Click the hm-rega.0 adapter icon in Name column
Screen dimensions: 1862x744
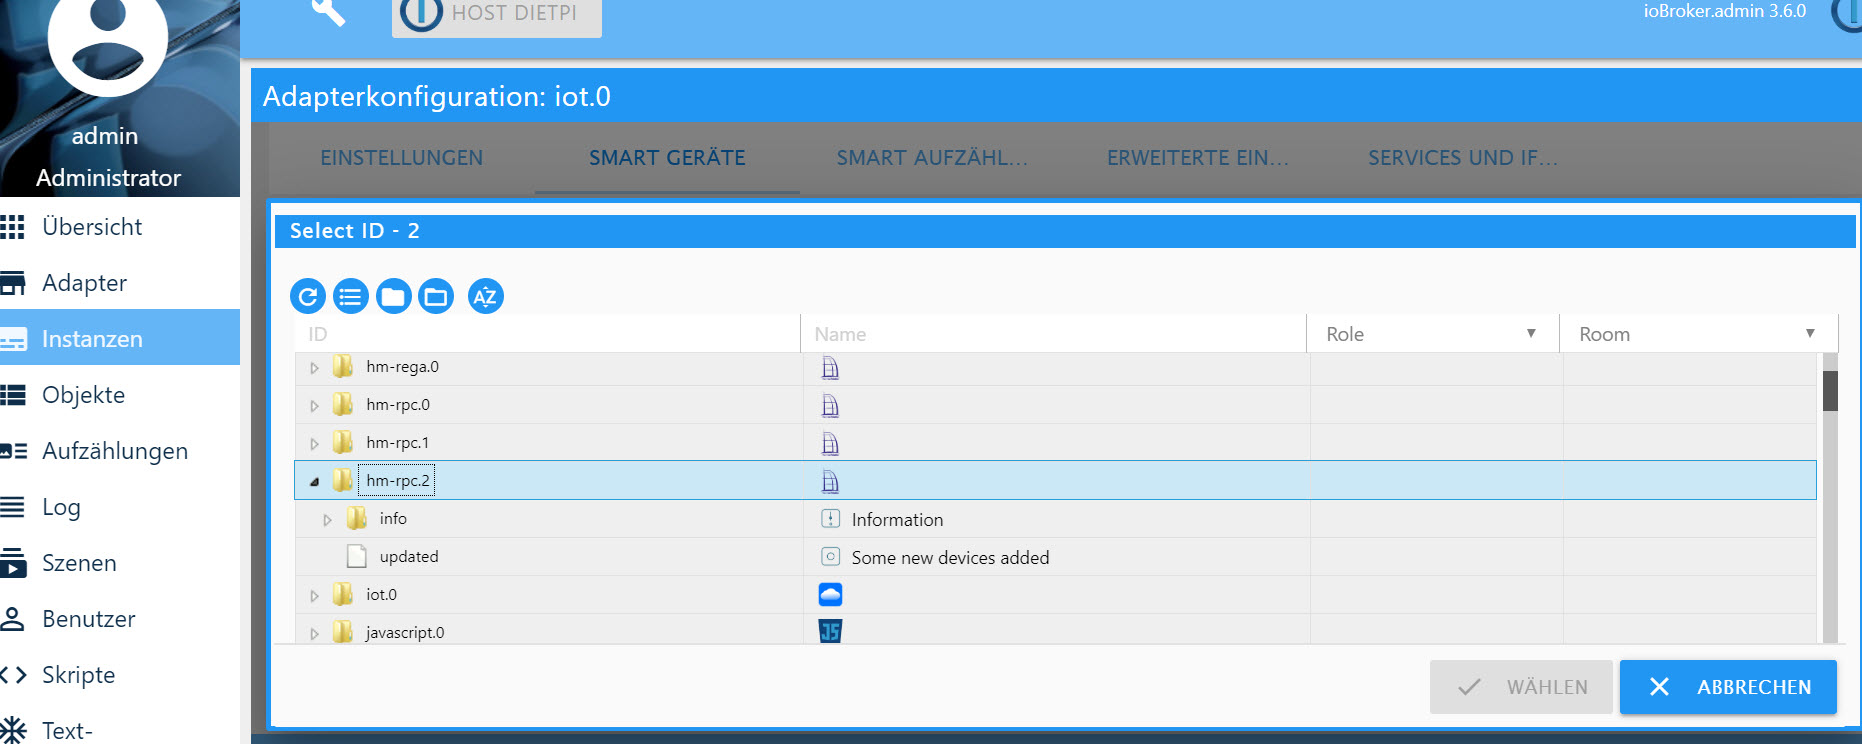(x=830, y=368)
